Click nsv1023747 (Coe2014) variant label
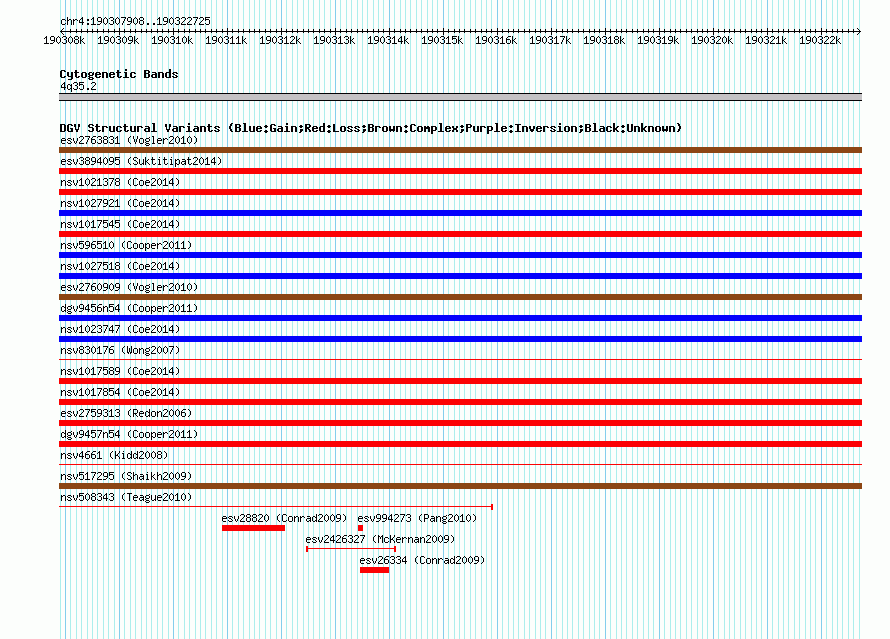This screenshot has height=639, width=890. (120, 329)
